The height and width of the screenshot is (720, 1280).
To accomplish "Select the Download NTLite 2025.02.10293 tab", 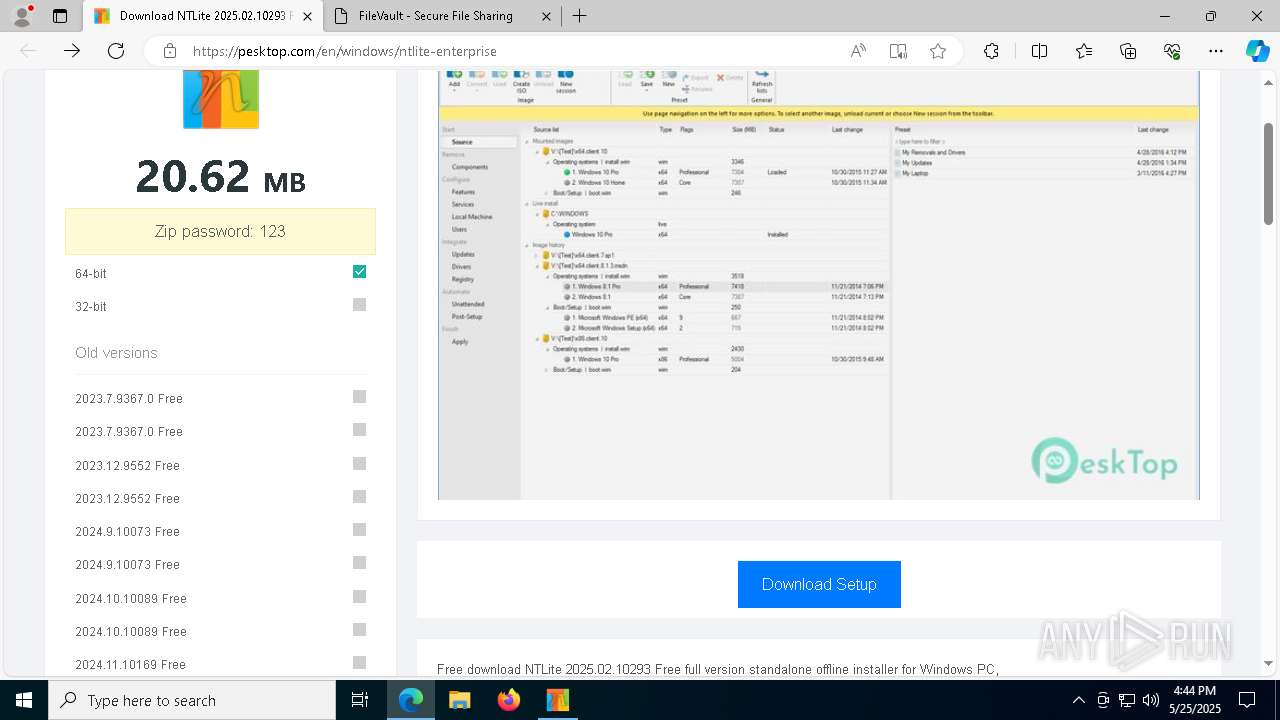I will 203,16.
